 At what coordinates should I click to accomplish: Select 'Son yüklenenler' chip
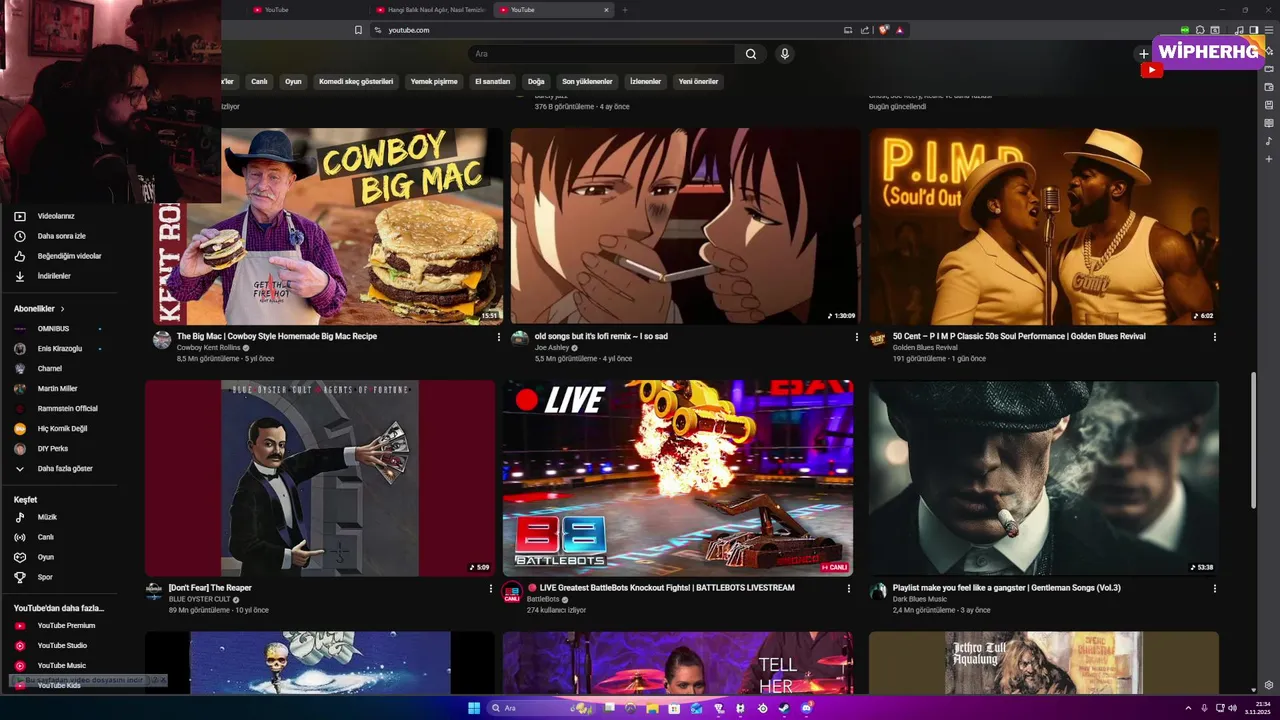[587, 82]
